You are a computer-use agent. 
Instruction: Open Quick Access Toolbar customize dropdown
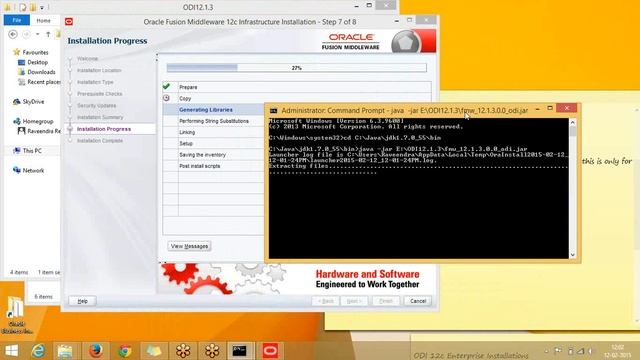pyautogui.click(x=42, y=7)
